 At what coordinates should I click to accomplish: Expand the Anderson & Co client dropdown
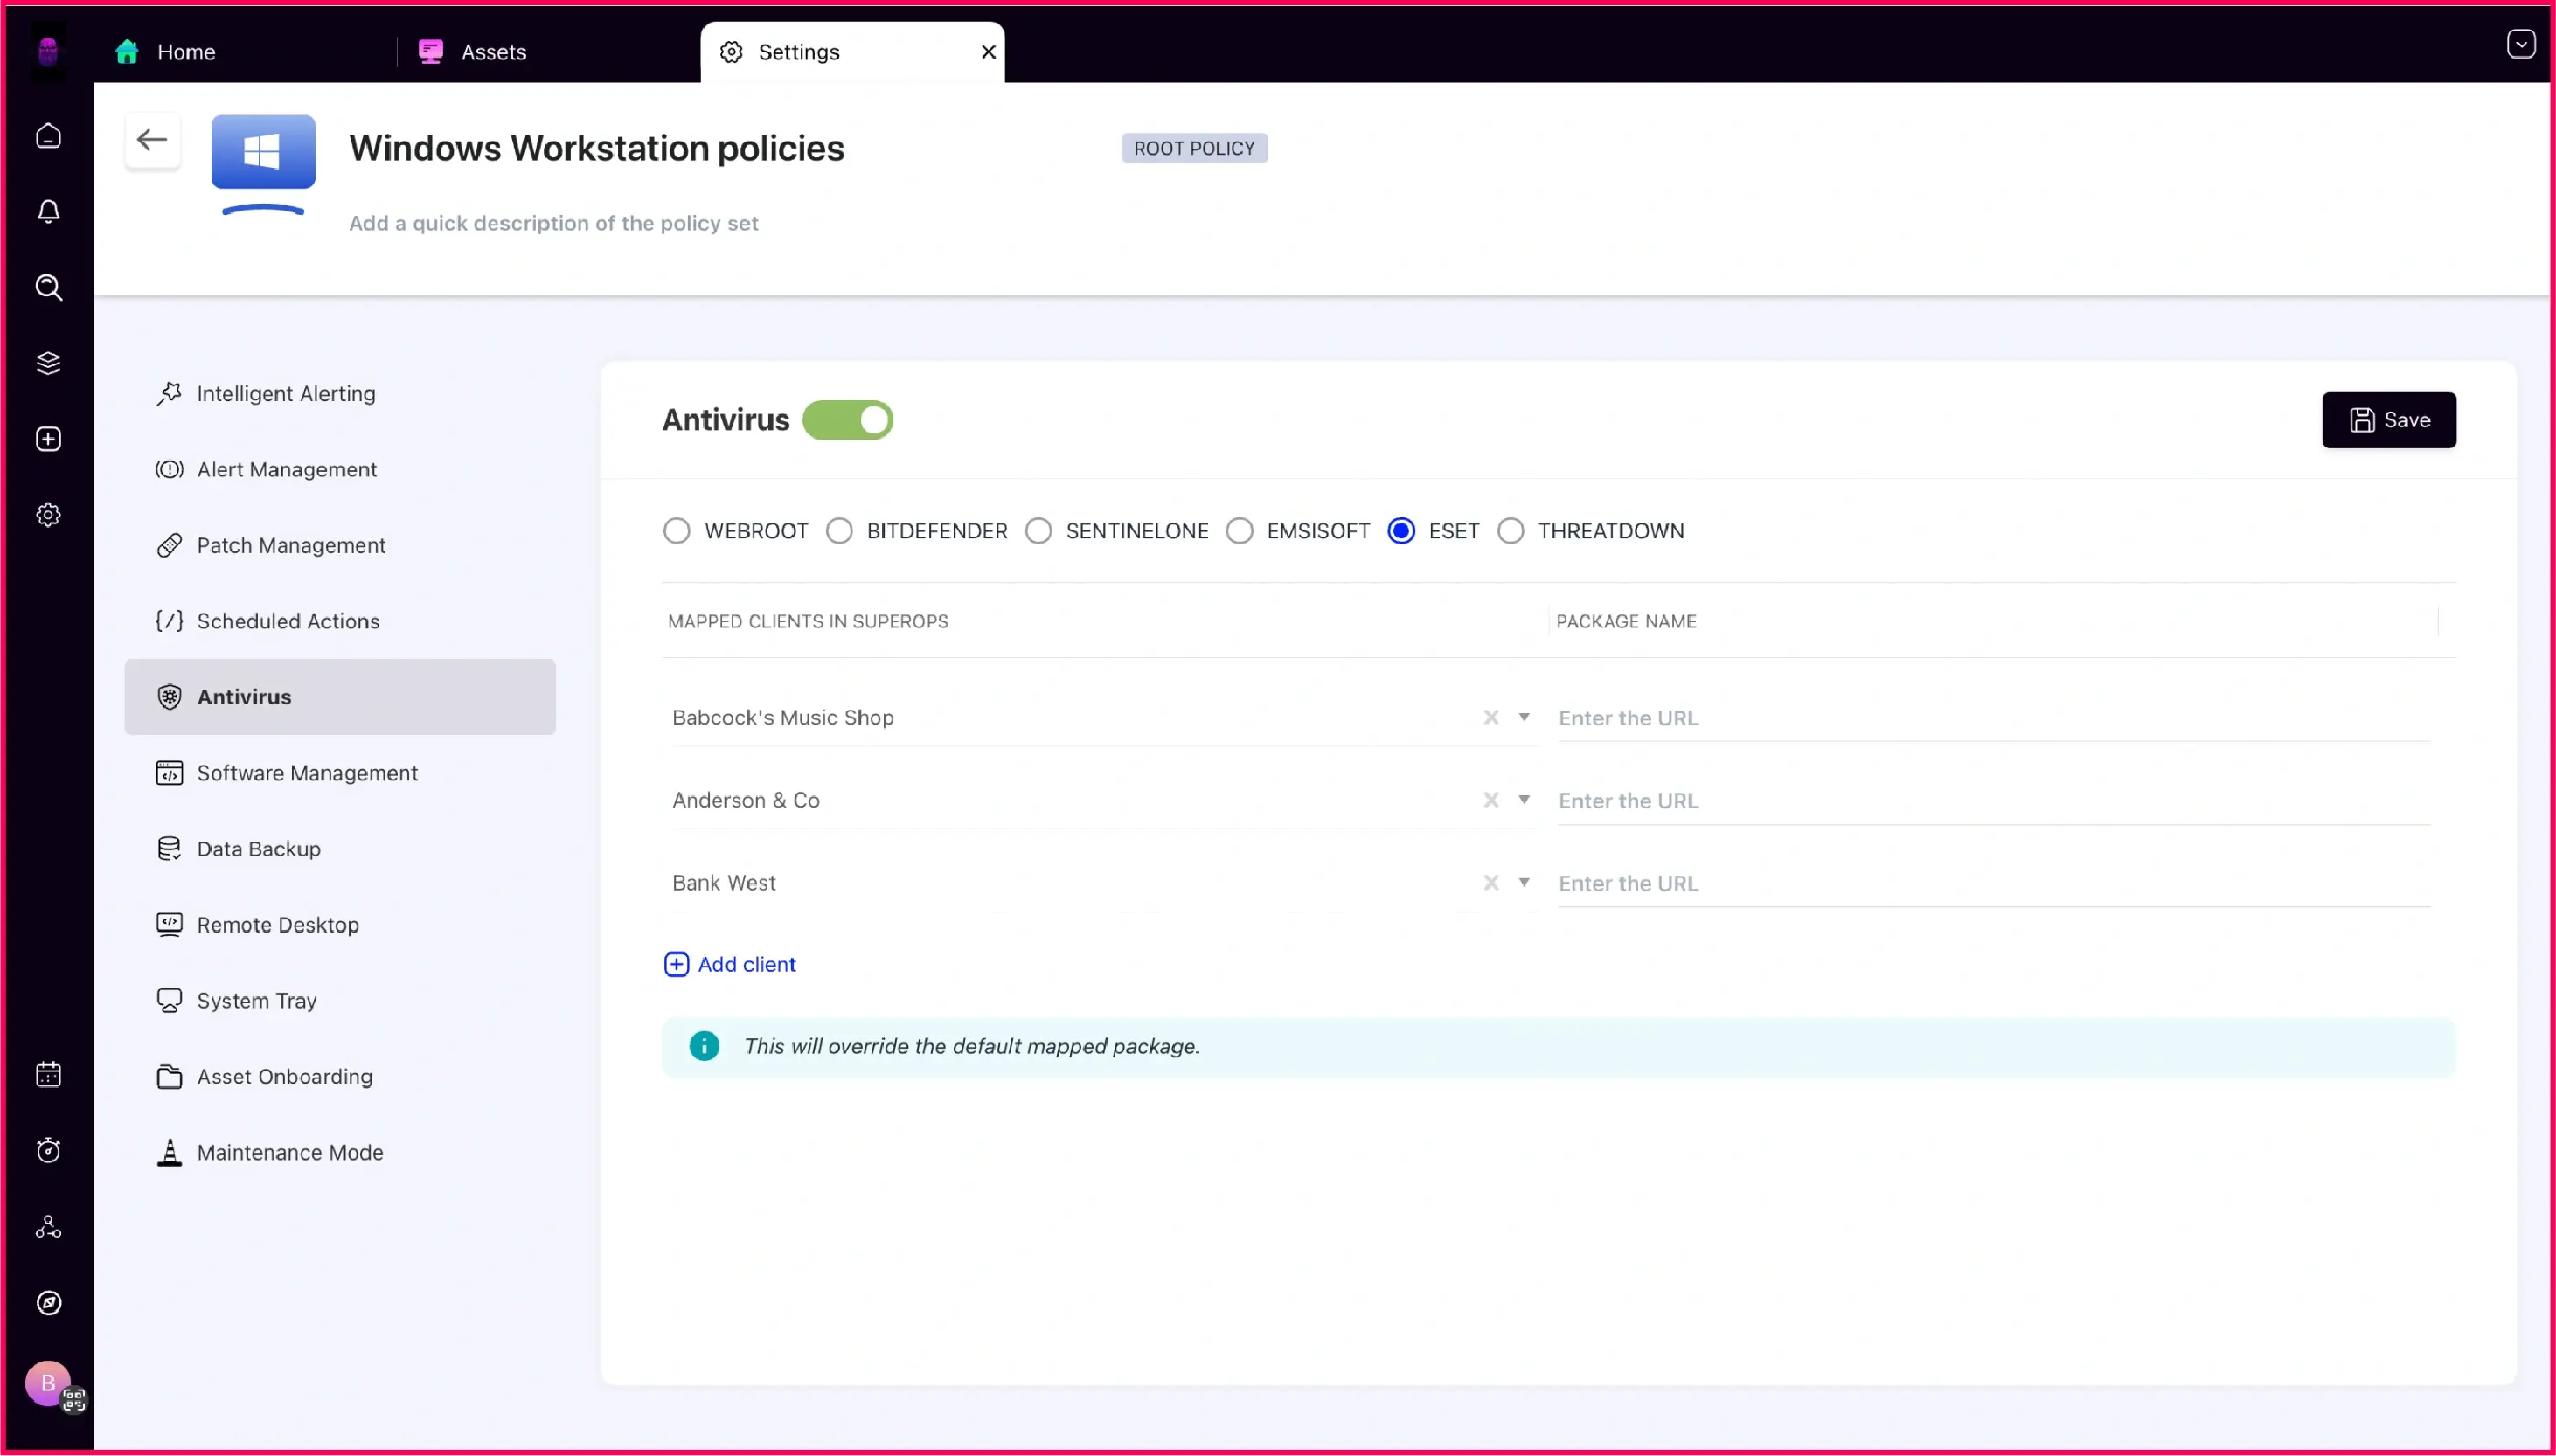tap(1524, 800)
